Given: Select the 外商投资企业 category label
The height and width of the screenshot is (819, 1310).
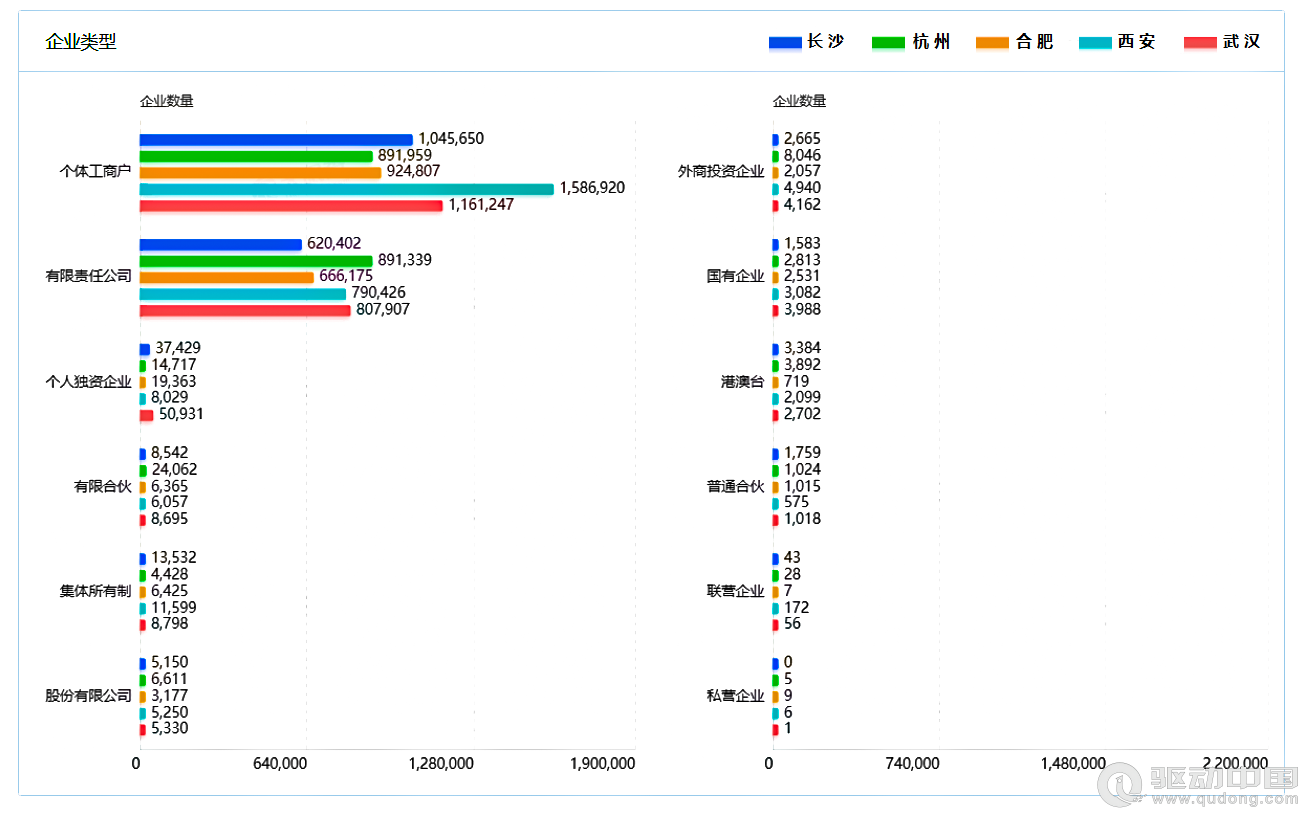Looking at the screenshot, I should (x=721, y=172).
